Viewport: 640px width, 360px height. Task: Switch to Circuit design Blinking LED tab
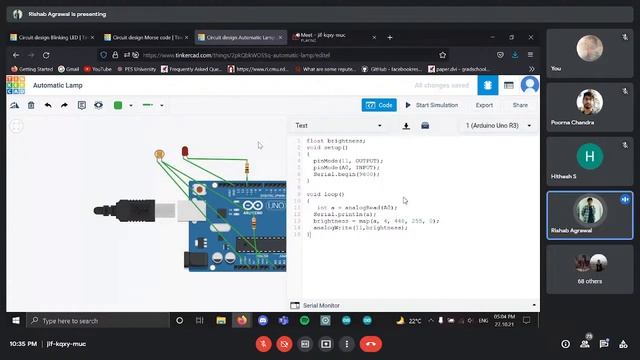click(x=52, y=37)
